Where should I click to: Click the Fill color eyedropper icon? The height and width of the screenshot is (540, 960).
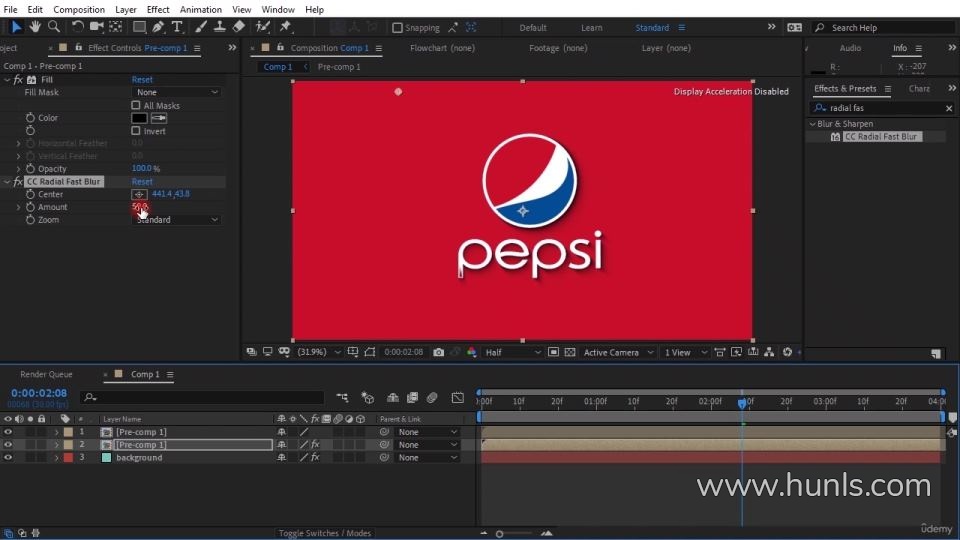[x=159, y=118]
